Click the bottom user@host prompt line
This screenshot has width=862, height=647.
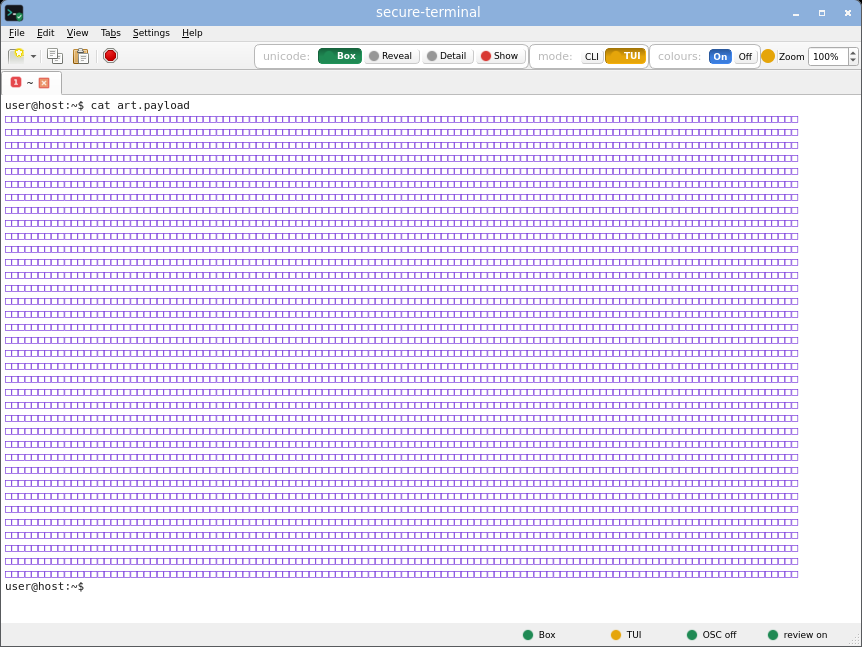click(x=45, y=587)
